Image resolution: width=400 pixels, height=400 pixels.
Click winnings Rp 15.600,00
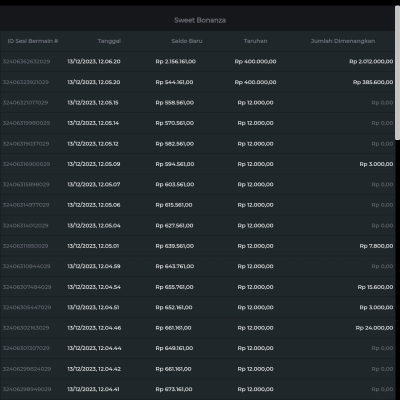[x=375, y=287]
